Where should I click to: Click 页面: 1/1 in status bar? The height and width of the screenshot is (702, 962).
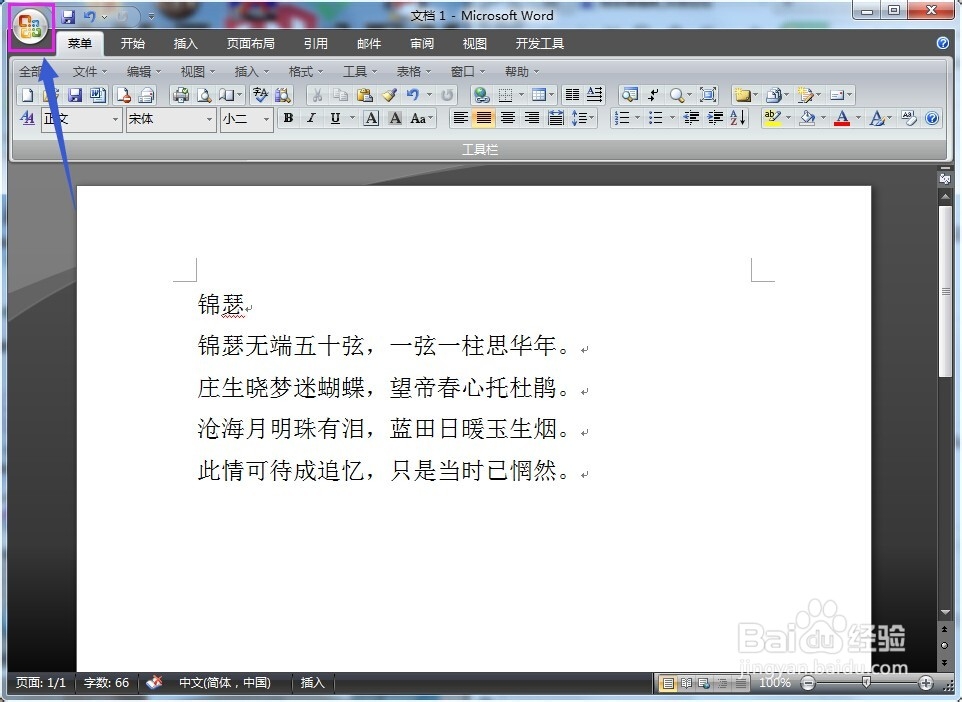point(40,683)
